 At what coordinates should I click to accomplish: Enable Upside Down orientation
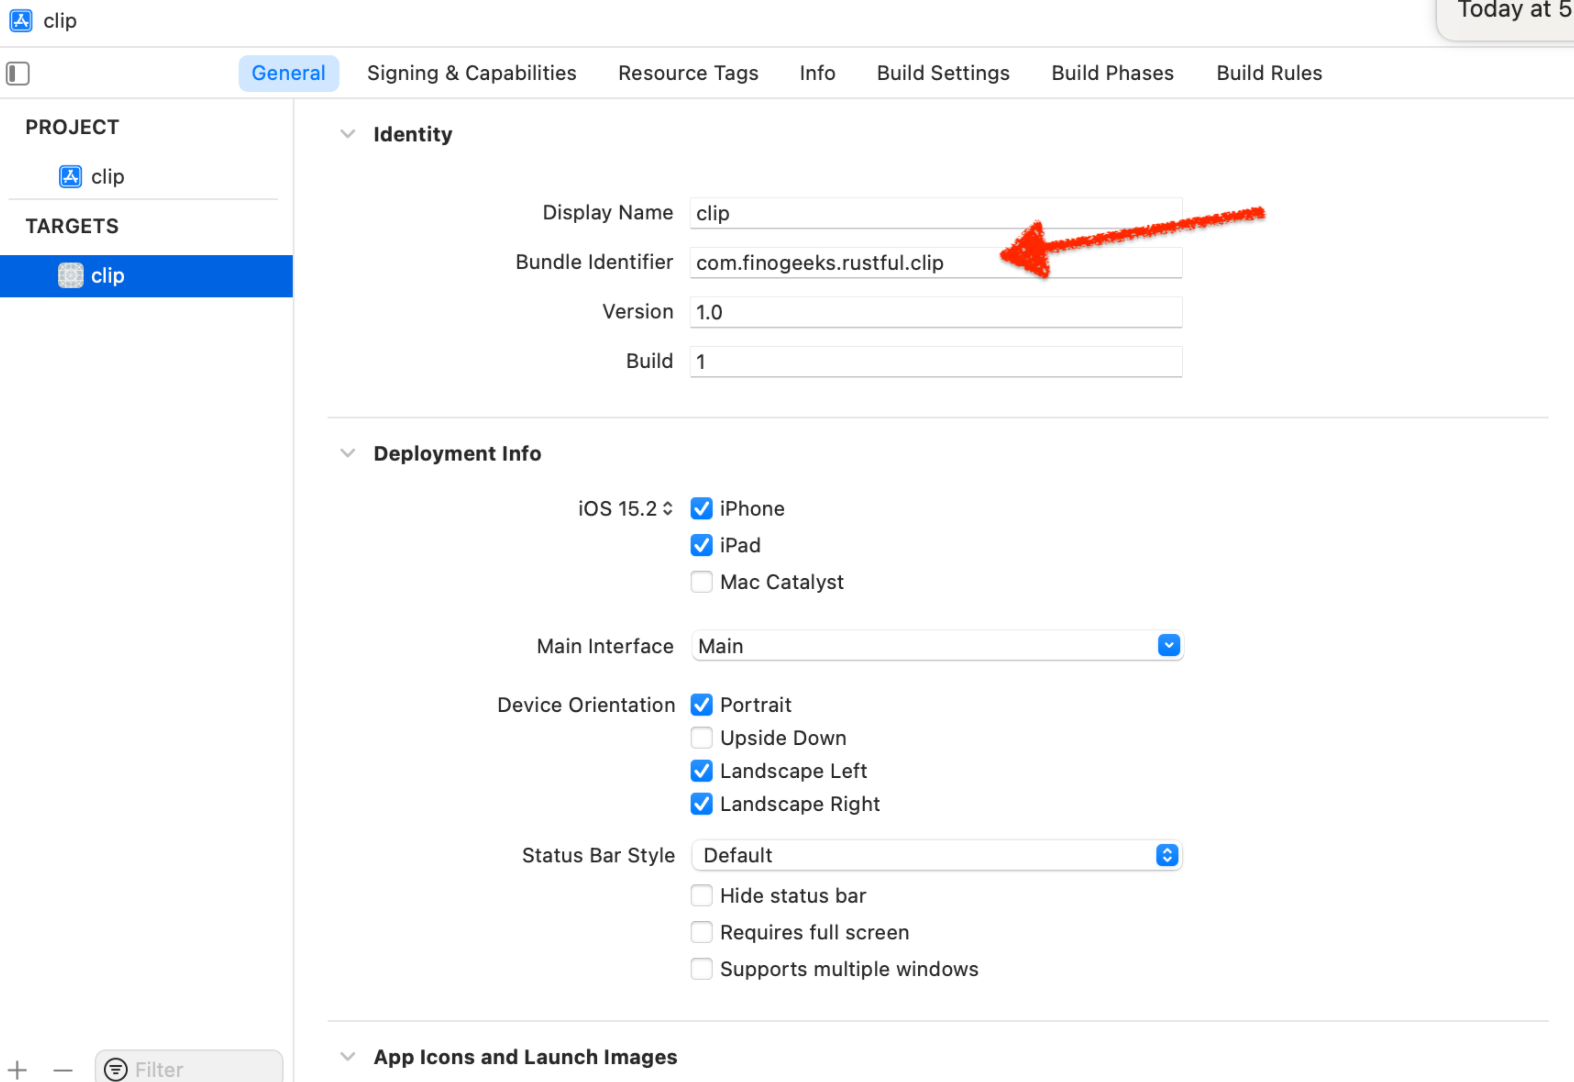(x=702, y=738)
